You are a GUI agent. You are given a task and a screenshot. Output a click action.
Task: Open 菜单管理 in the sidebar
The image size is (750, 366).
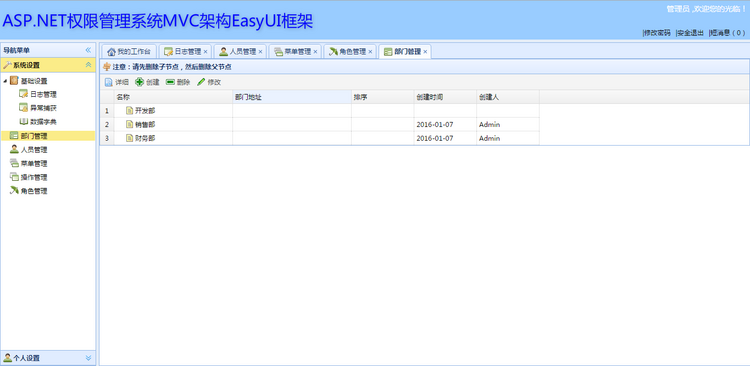[34, 164]
